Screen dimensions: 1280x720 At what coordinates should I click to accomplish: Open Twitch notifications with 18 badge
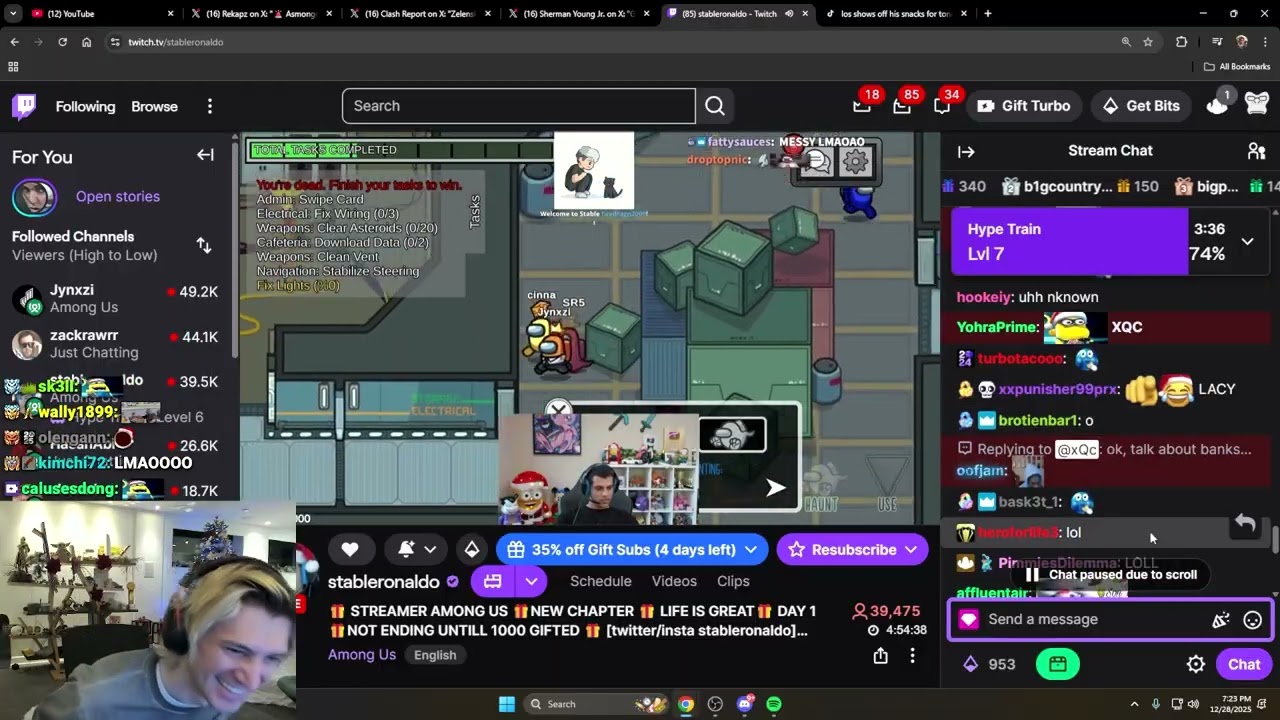(x=862, y=105)
